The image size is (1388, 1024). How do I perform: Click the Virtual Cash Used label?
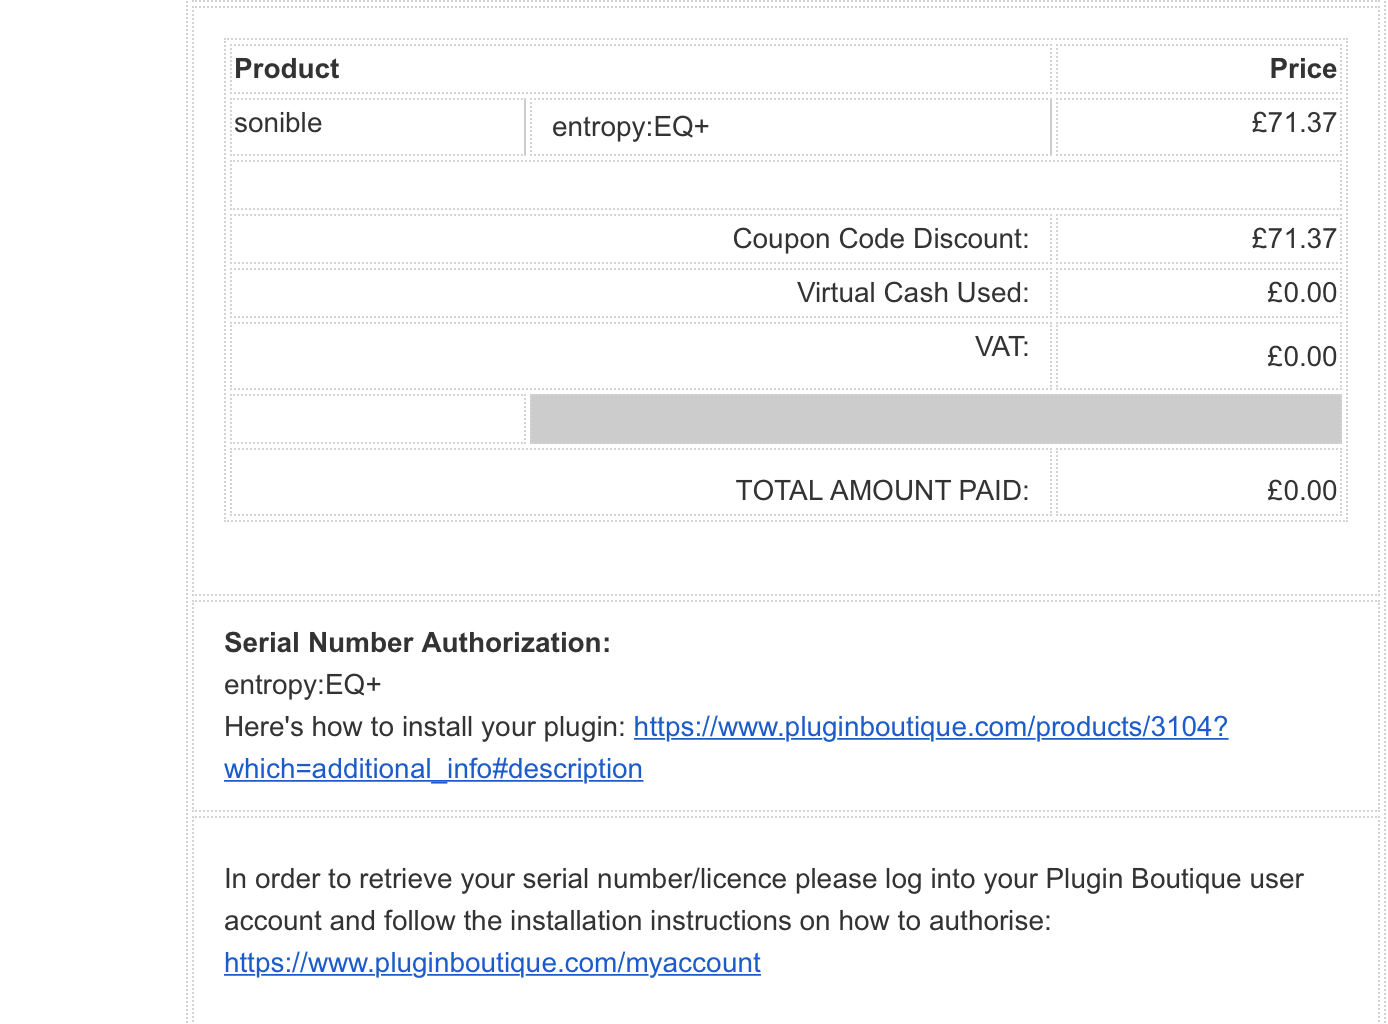(x=912, y=293)
